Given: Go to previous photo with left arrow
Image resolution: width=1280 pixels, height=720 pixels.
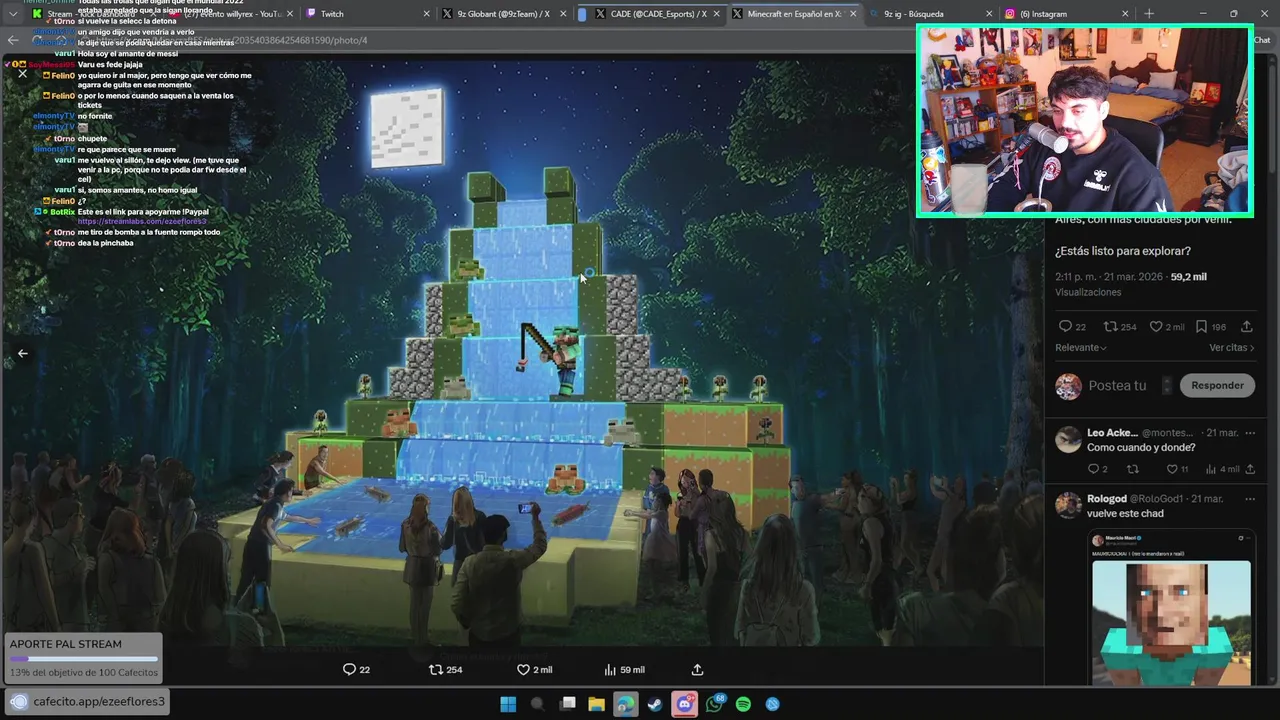Looking at the screenshot, I should pos(22,353).
